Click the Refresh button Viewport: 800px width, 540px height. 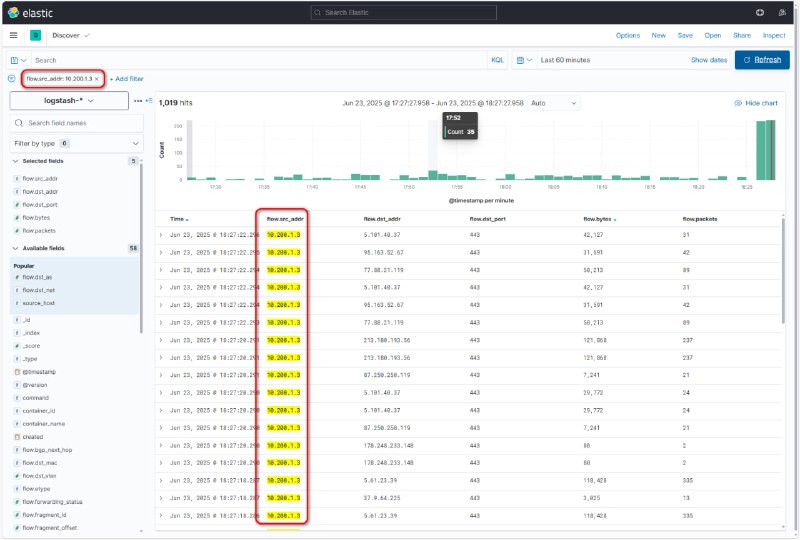click(x=762, y=60)
